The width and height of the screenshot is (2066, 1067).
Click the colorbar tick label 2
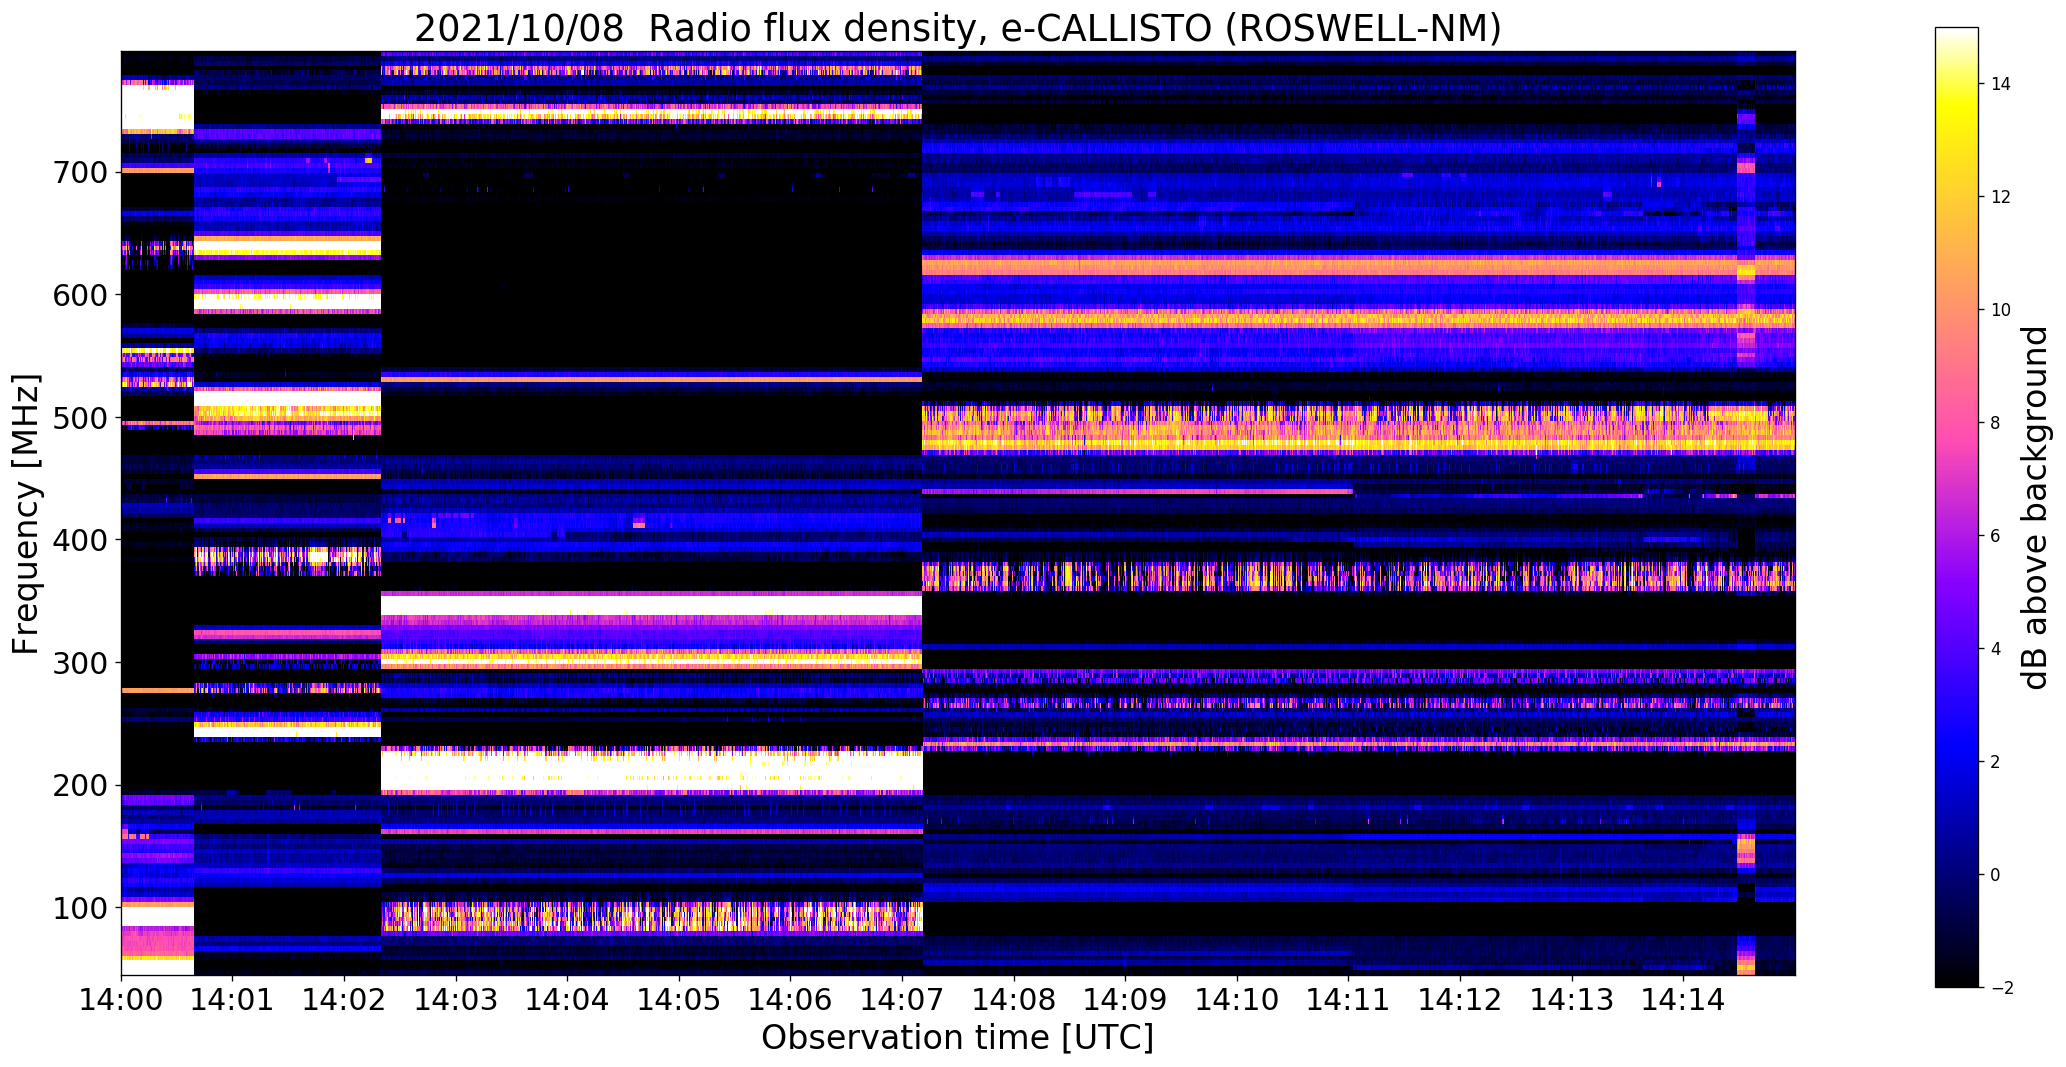(1996, 762)
